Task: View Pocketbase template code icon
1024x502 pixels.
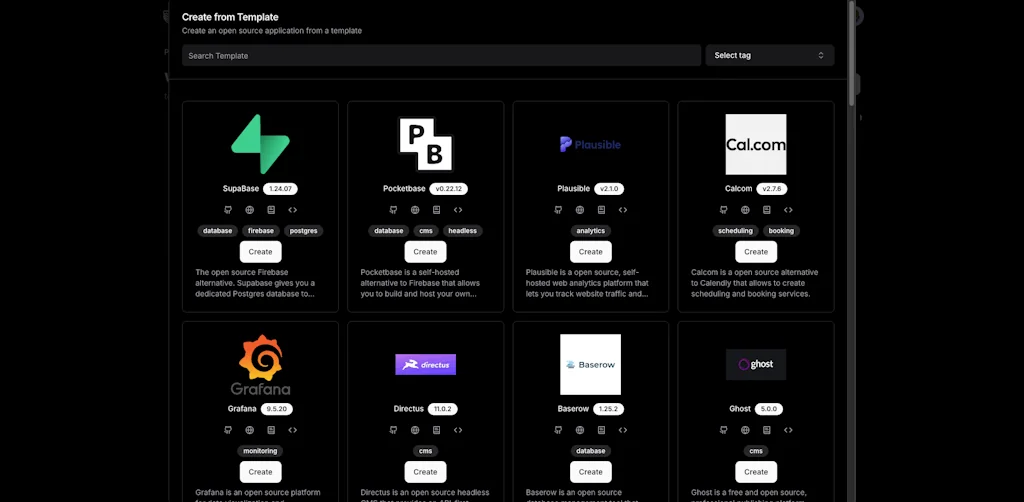Action: [458, 210]
